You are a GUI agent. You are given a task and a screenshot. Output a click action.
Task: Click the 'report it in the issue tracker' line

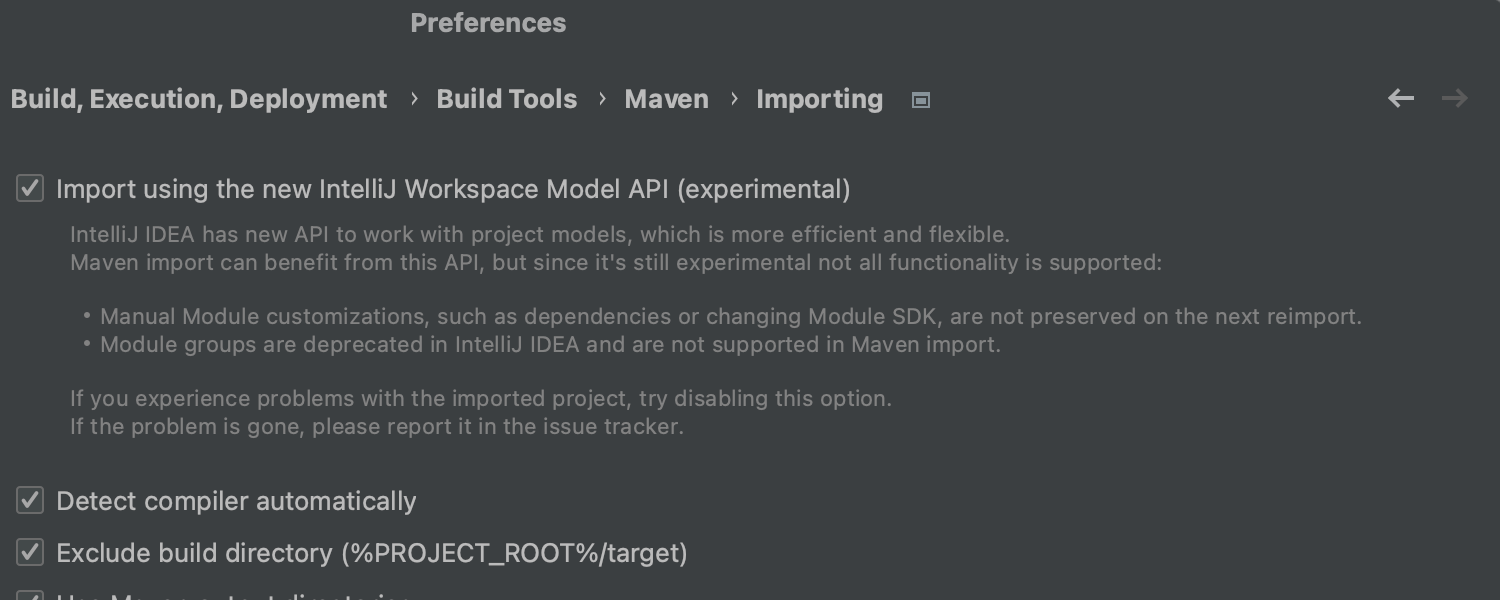coord(377,426)
